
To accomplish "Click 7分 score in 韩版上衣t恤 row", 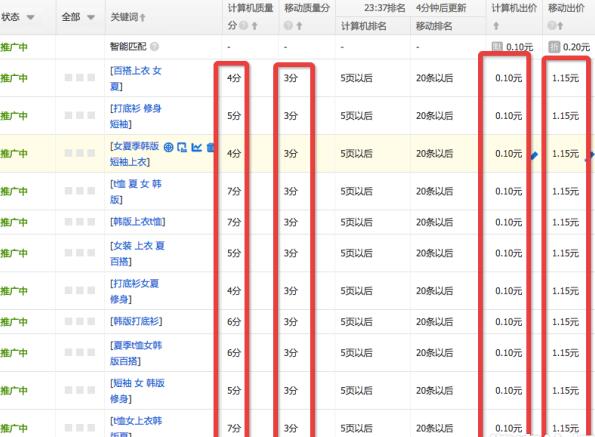I will pyautogui.click(x=234, y=222).
